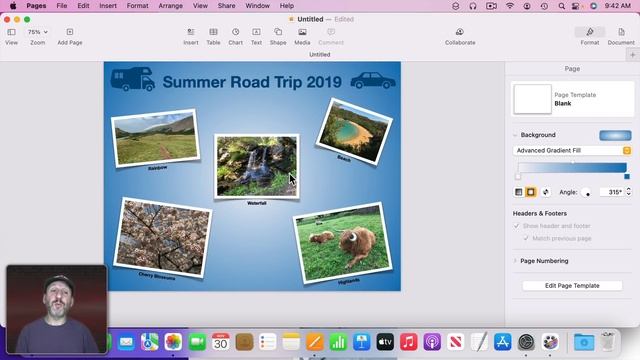The height and width of the screenshot is (360, 640).
Task: Open the File menu
Action: click(62, 6)
